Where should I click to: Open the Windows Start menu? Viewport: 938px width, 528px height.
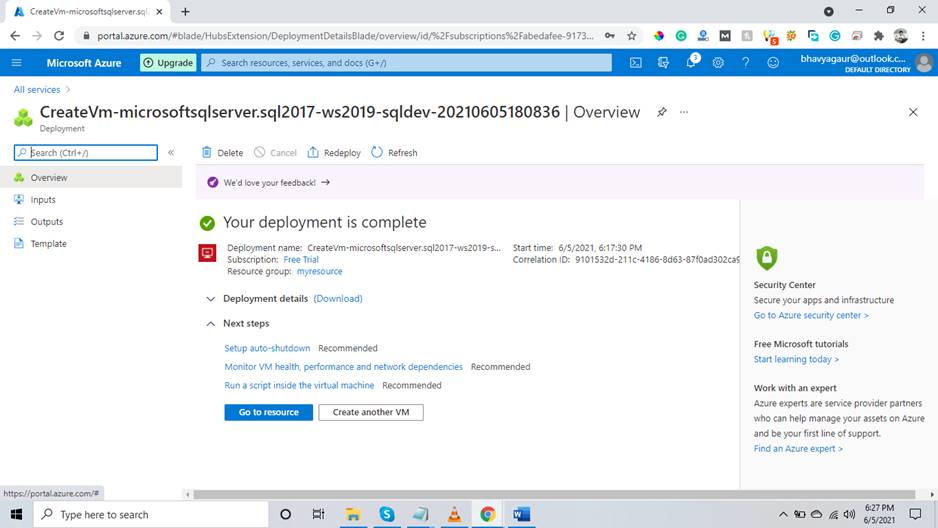click(16, 514)
